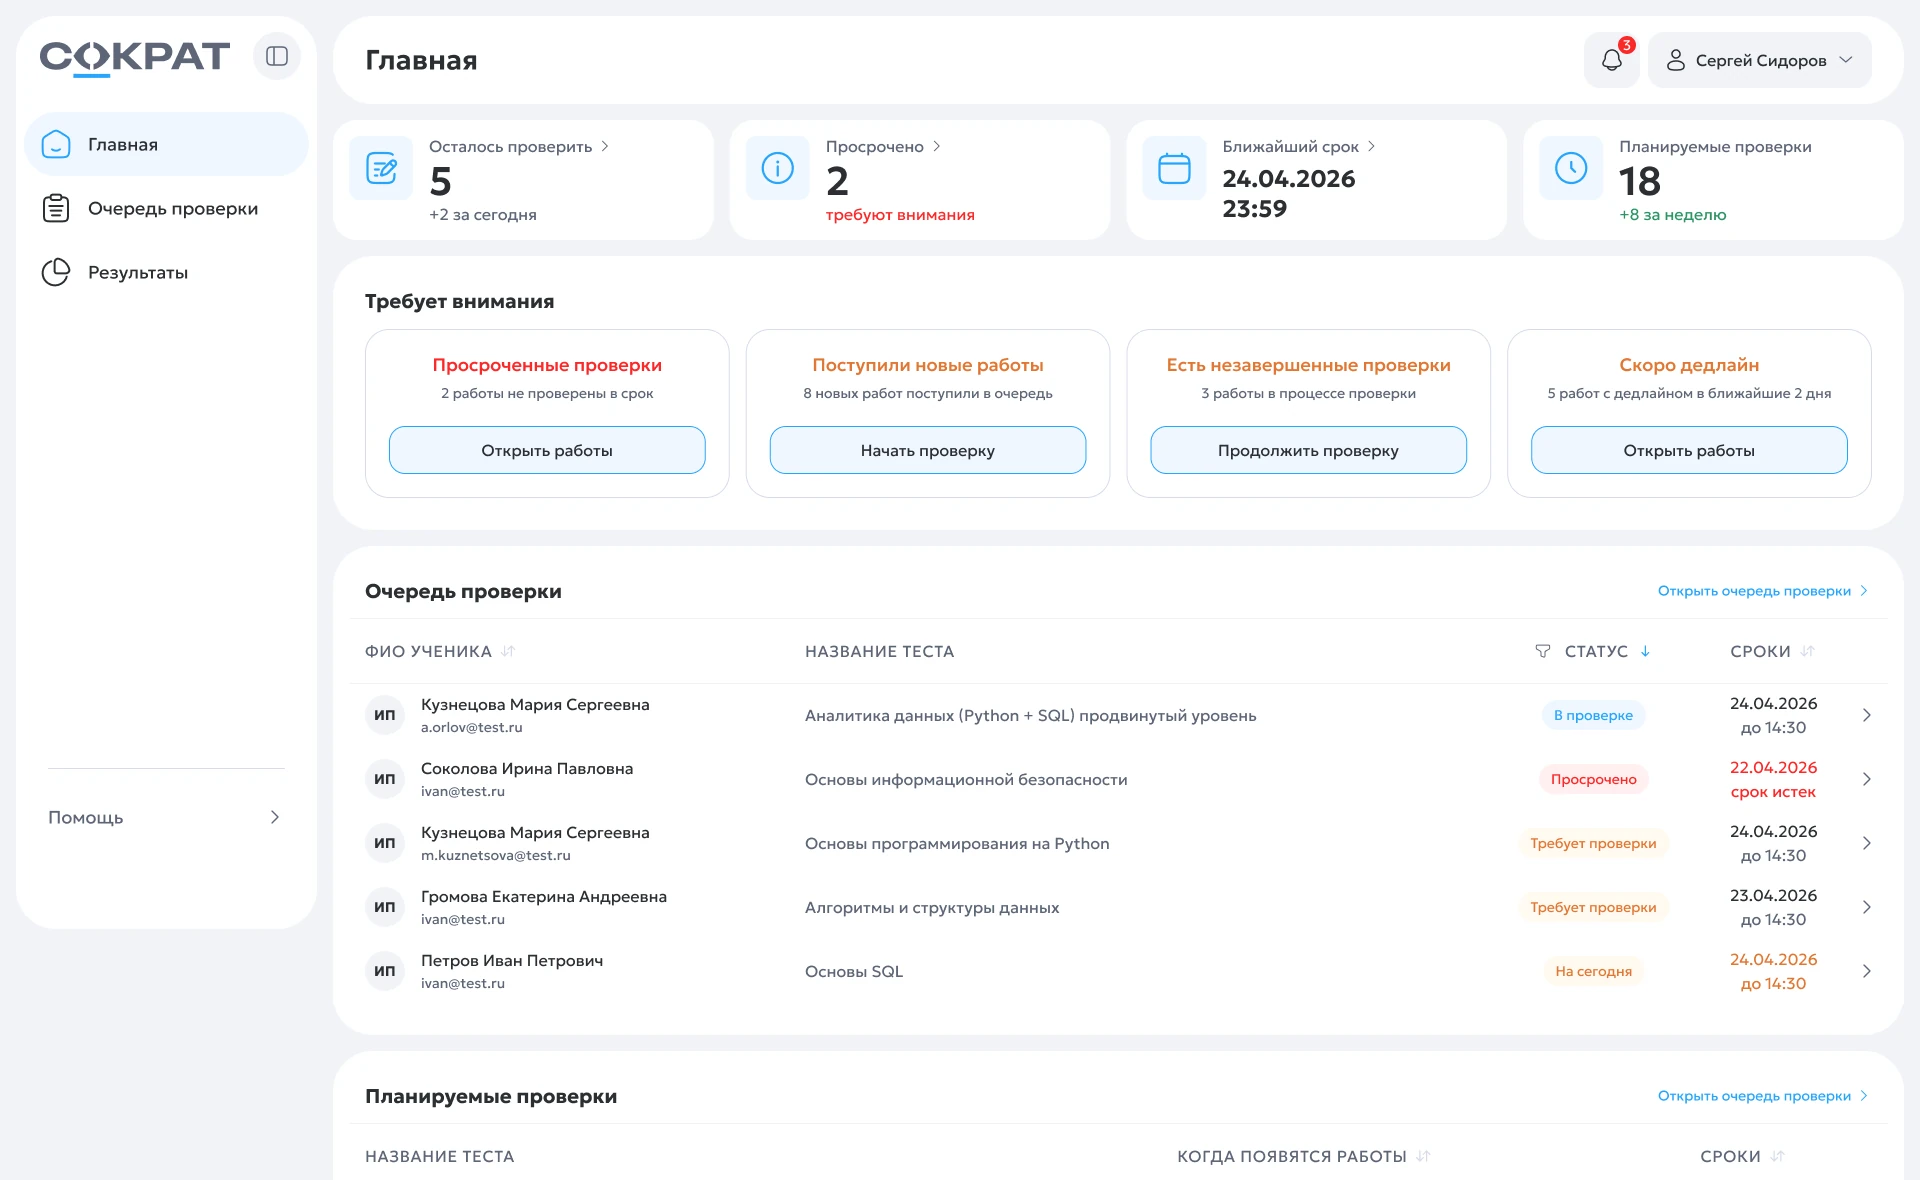Go to Очередь проверки in sidebar
The width and height of the screenshot is (1920, 1180).
click(x=166, y=208)
